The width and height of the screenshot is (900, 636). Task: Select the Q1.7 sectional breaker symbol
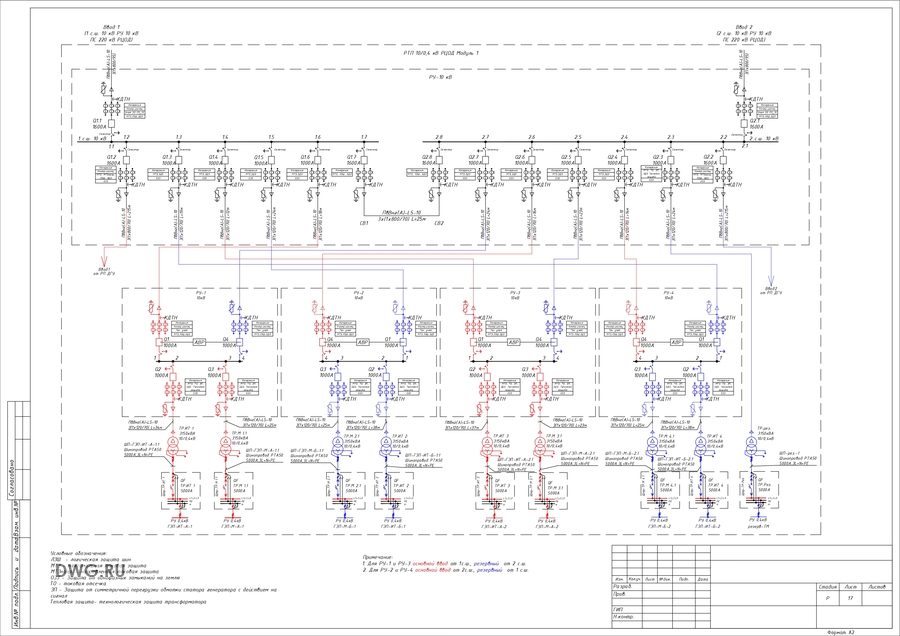click(x=364, y=161)
